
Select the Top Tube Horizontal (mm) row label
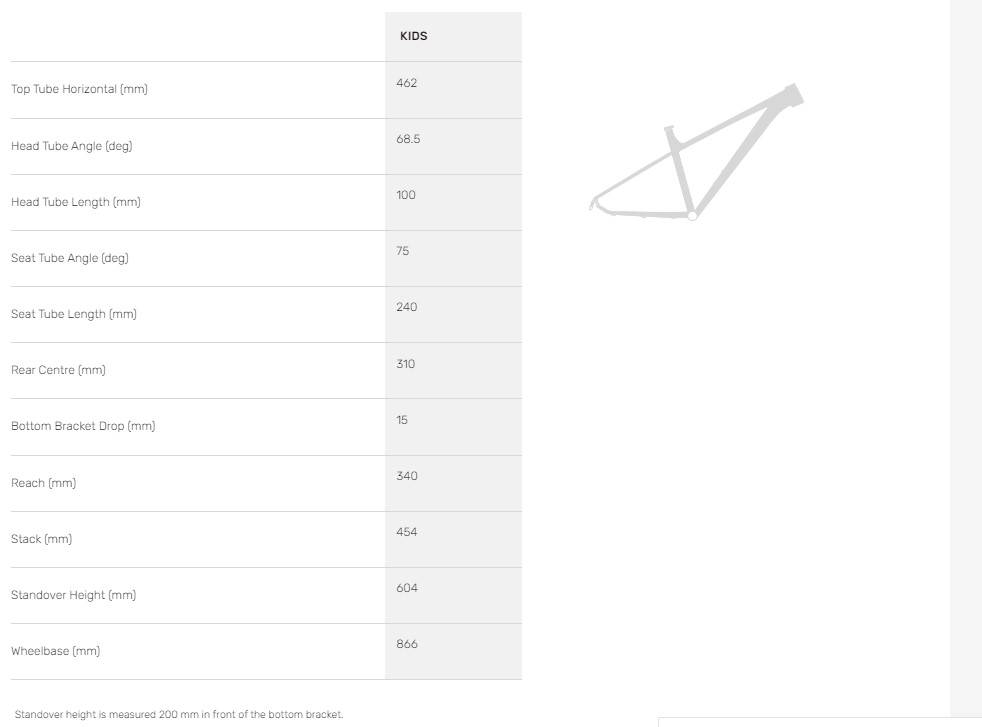click(x=79, y=90)
